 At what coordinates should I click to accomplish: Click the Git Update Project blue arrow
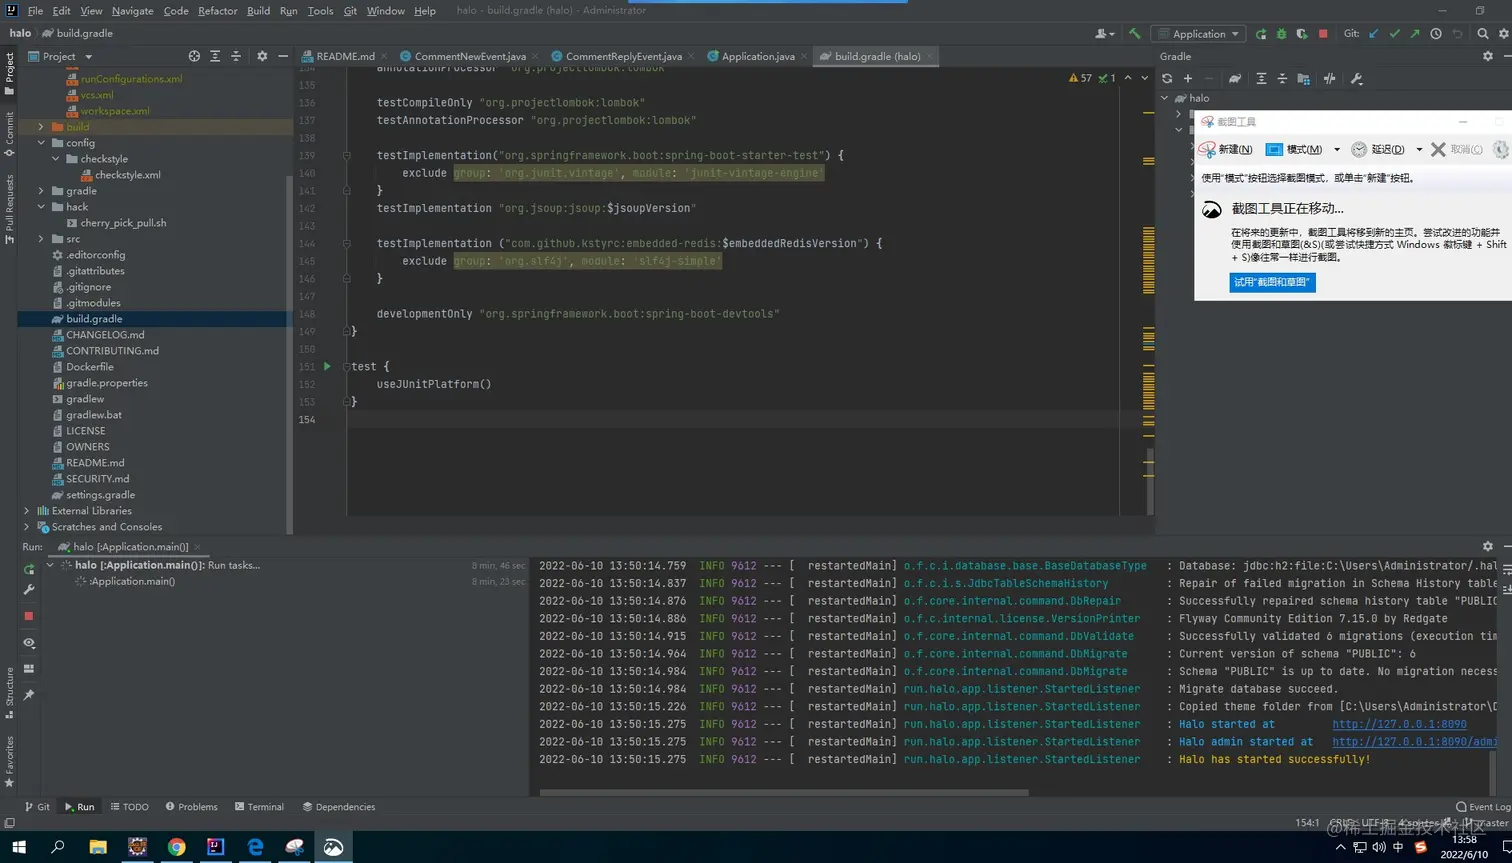[1374, 33]
